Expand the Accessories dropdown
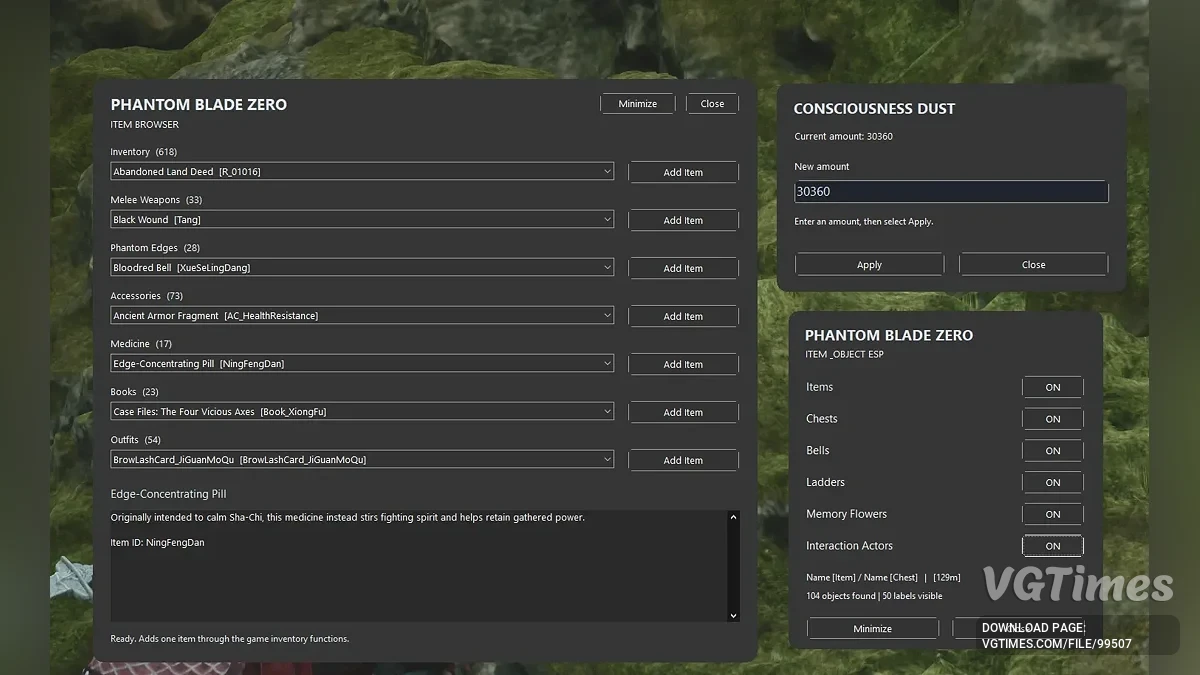This screenshot has height=675, width=1200. pos(362,316)
